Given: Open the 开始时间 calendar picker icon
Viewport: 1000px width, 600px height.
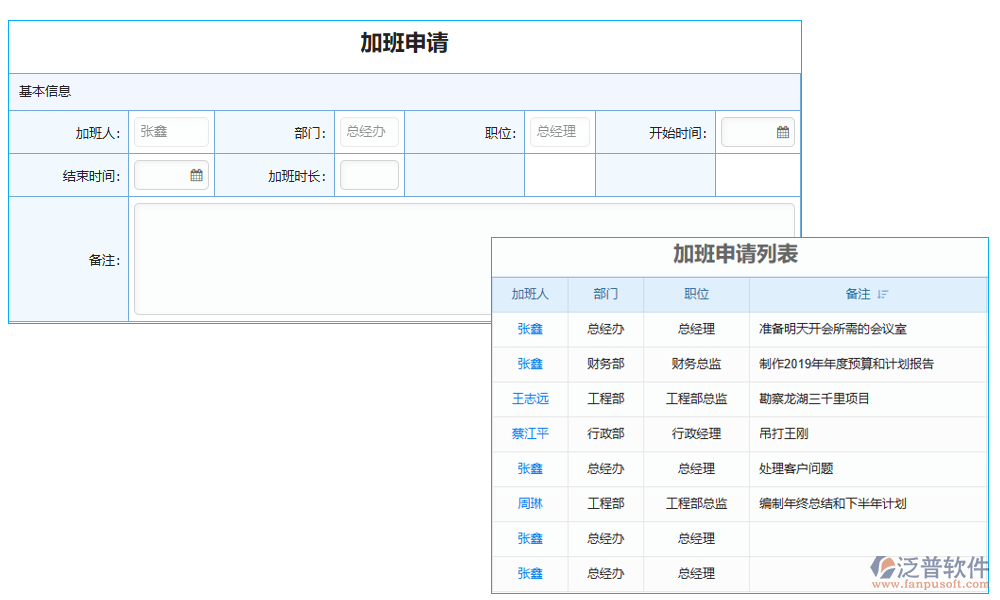Looking at the screenshot, I should [783, 132].
